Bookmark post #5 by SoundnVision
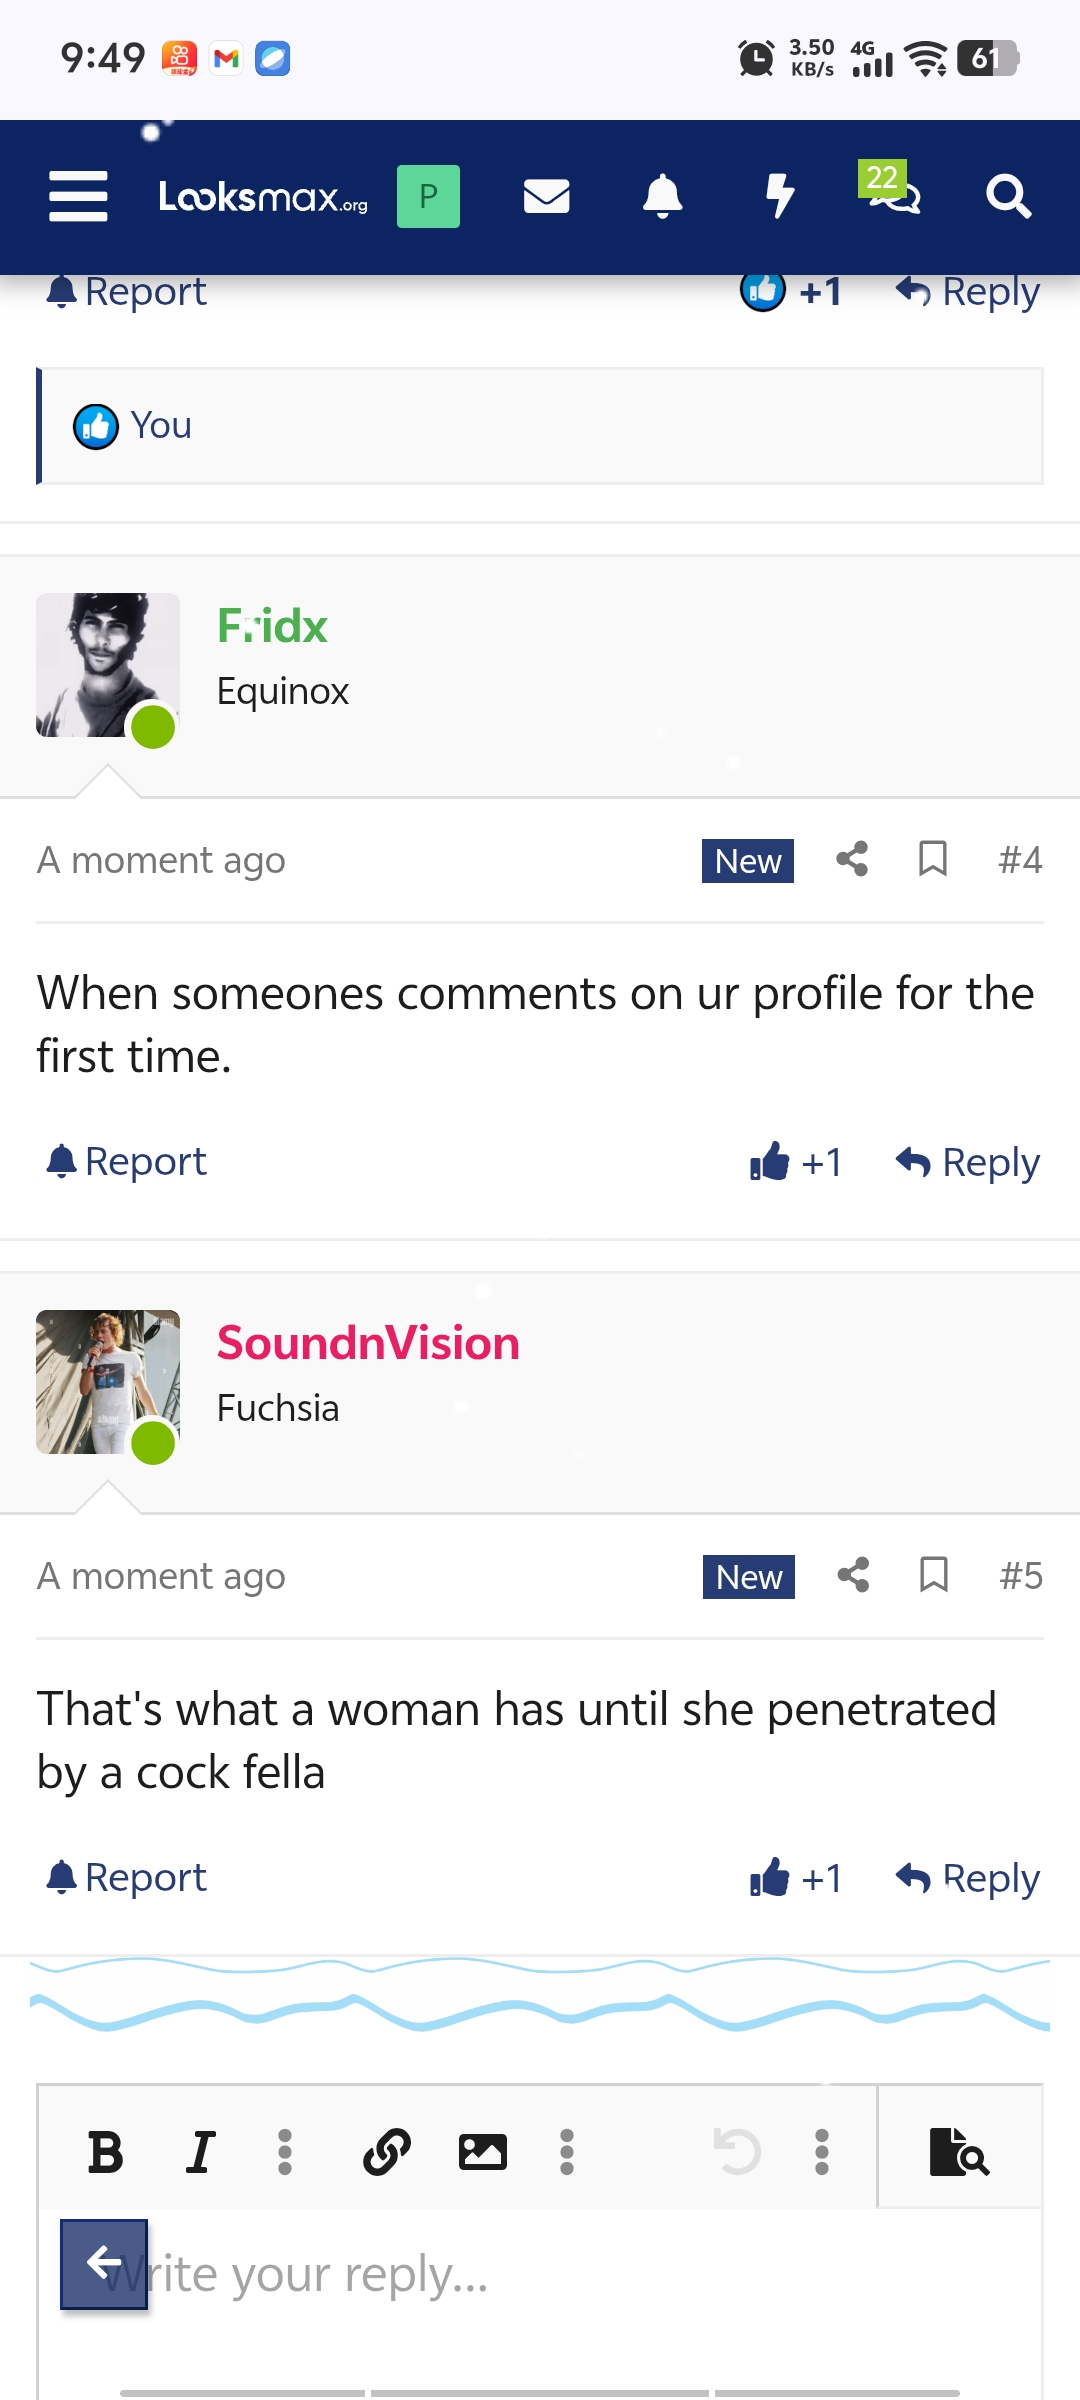 point(933,1575)
